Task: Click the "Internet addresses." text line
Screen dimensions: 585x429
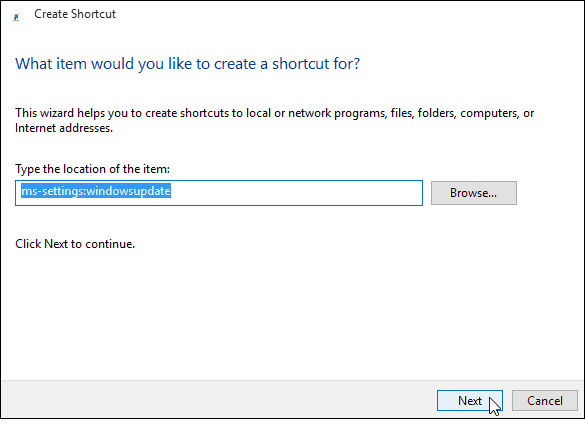Action: tap(64, 128)
